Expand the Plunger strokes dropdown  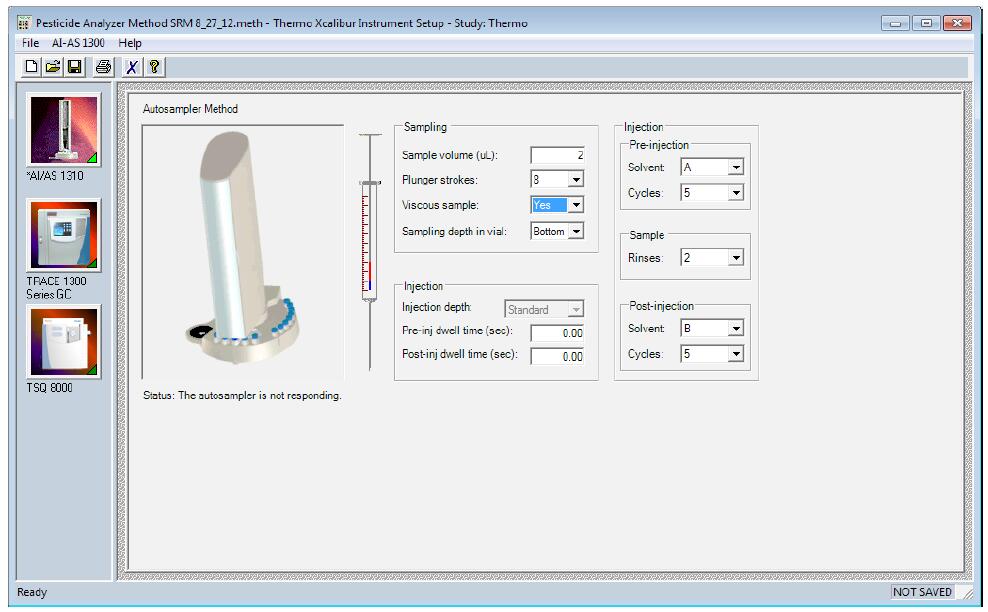[x=575, y=180]
